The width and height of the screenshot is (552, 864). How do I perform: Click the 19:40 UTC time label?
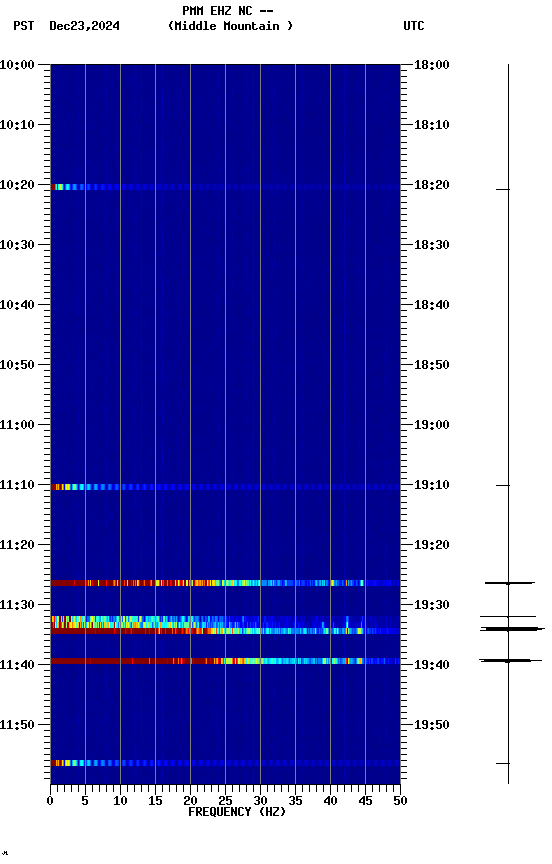tap(432, 665)
